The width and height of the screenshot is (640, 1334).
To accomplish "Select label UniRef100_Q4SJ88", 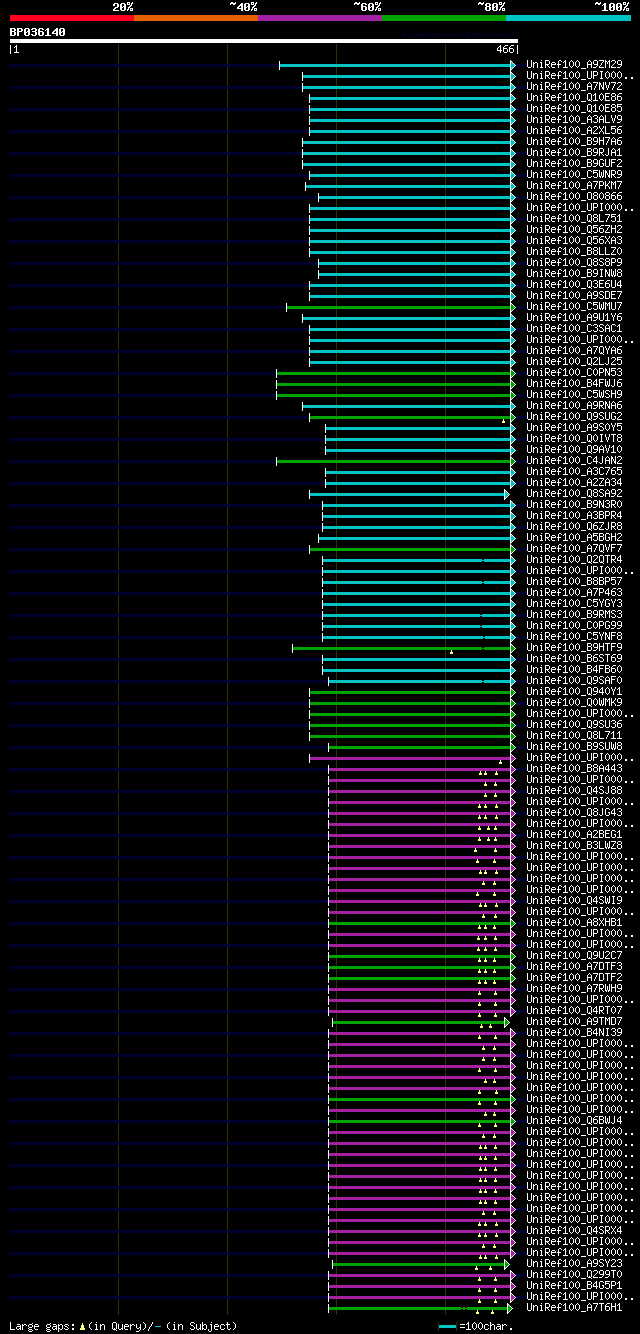I will coord(574,791).
